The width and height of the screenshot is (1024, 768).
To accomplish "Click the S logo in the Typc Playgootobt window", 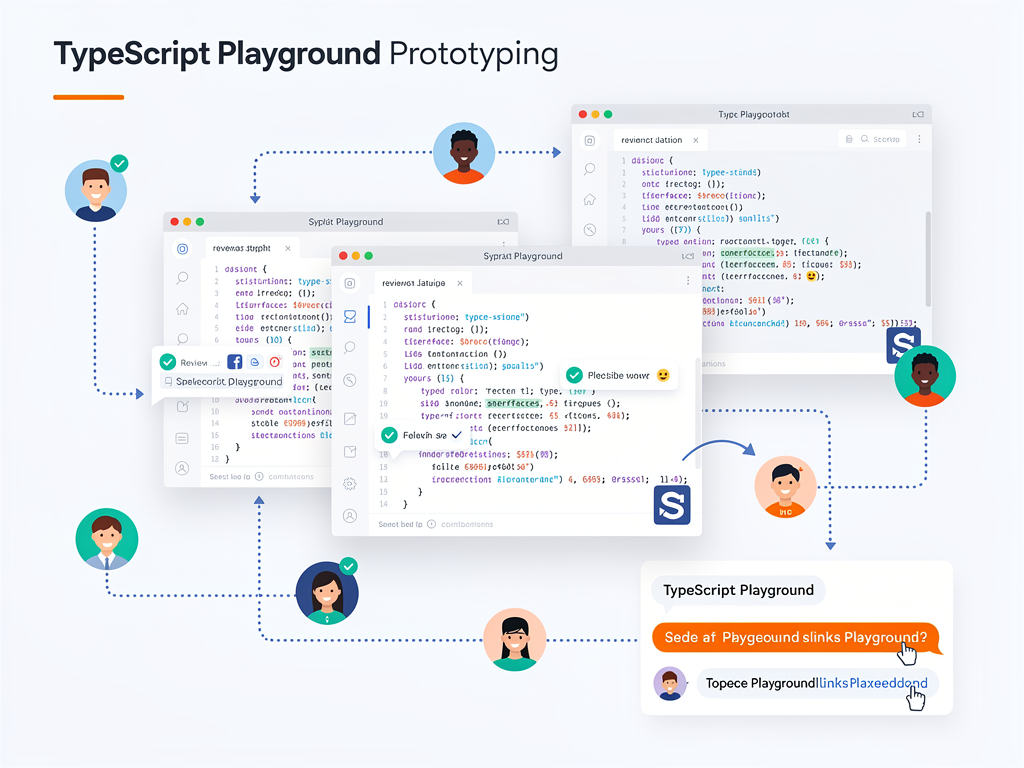I will coord(903,345).
